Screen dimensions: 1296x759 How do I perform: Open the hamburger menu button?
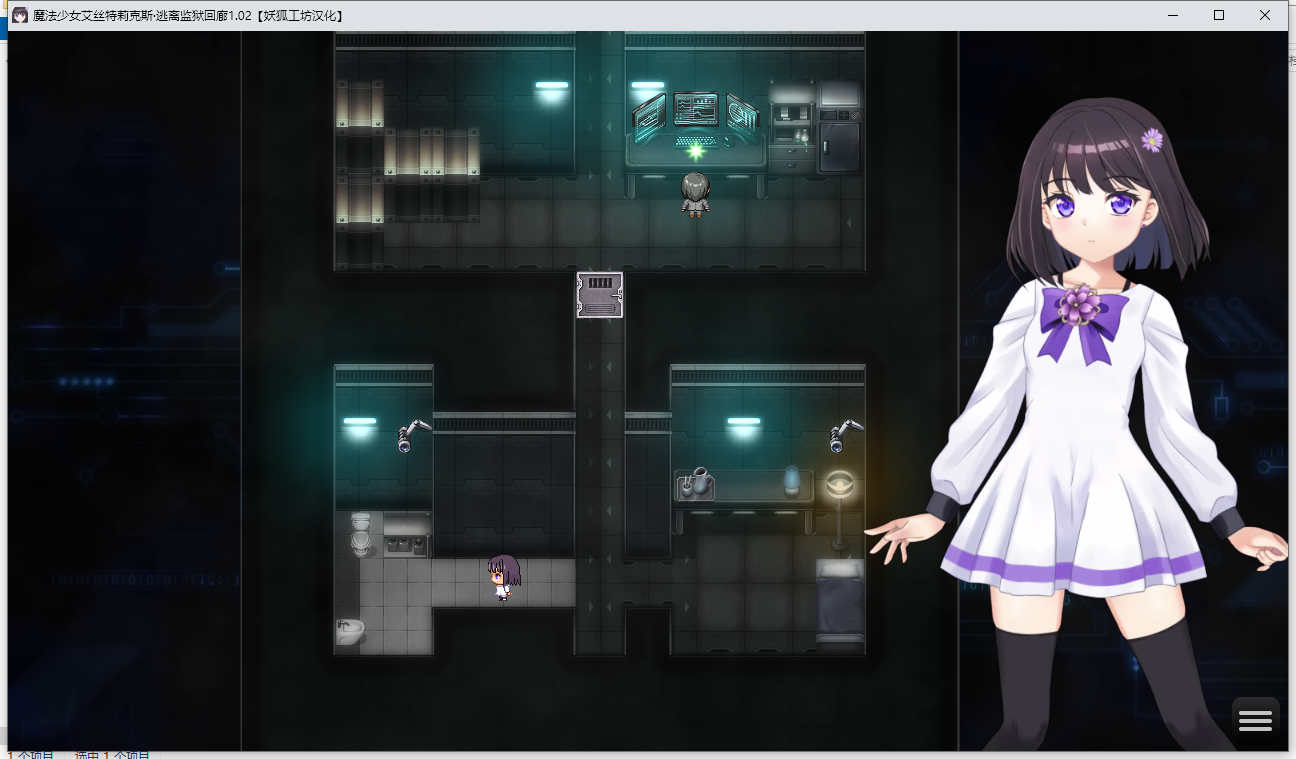1255,720
